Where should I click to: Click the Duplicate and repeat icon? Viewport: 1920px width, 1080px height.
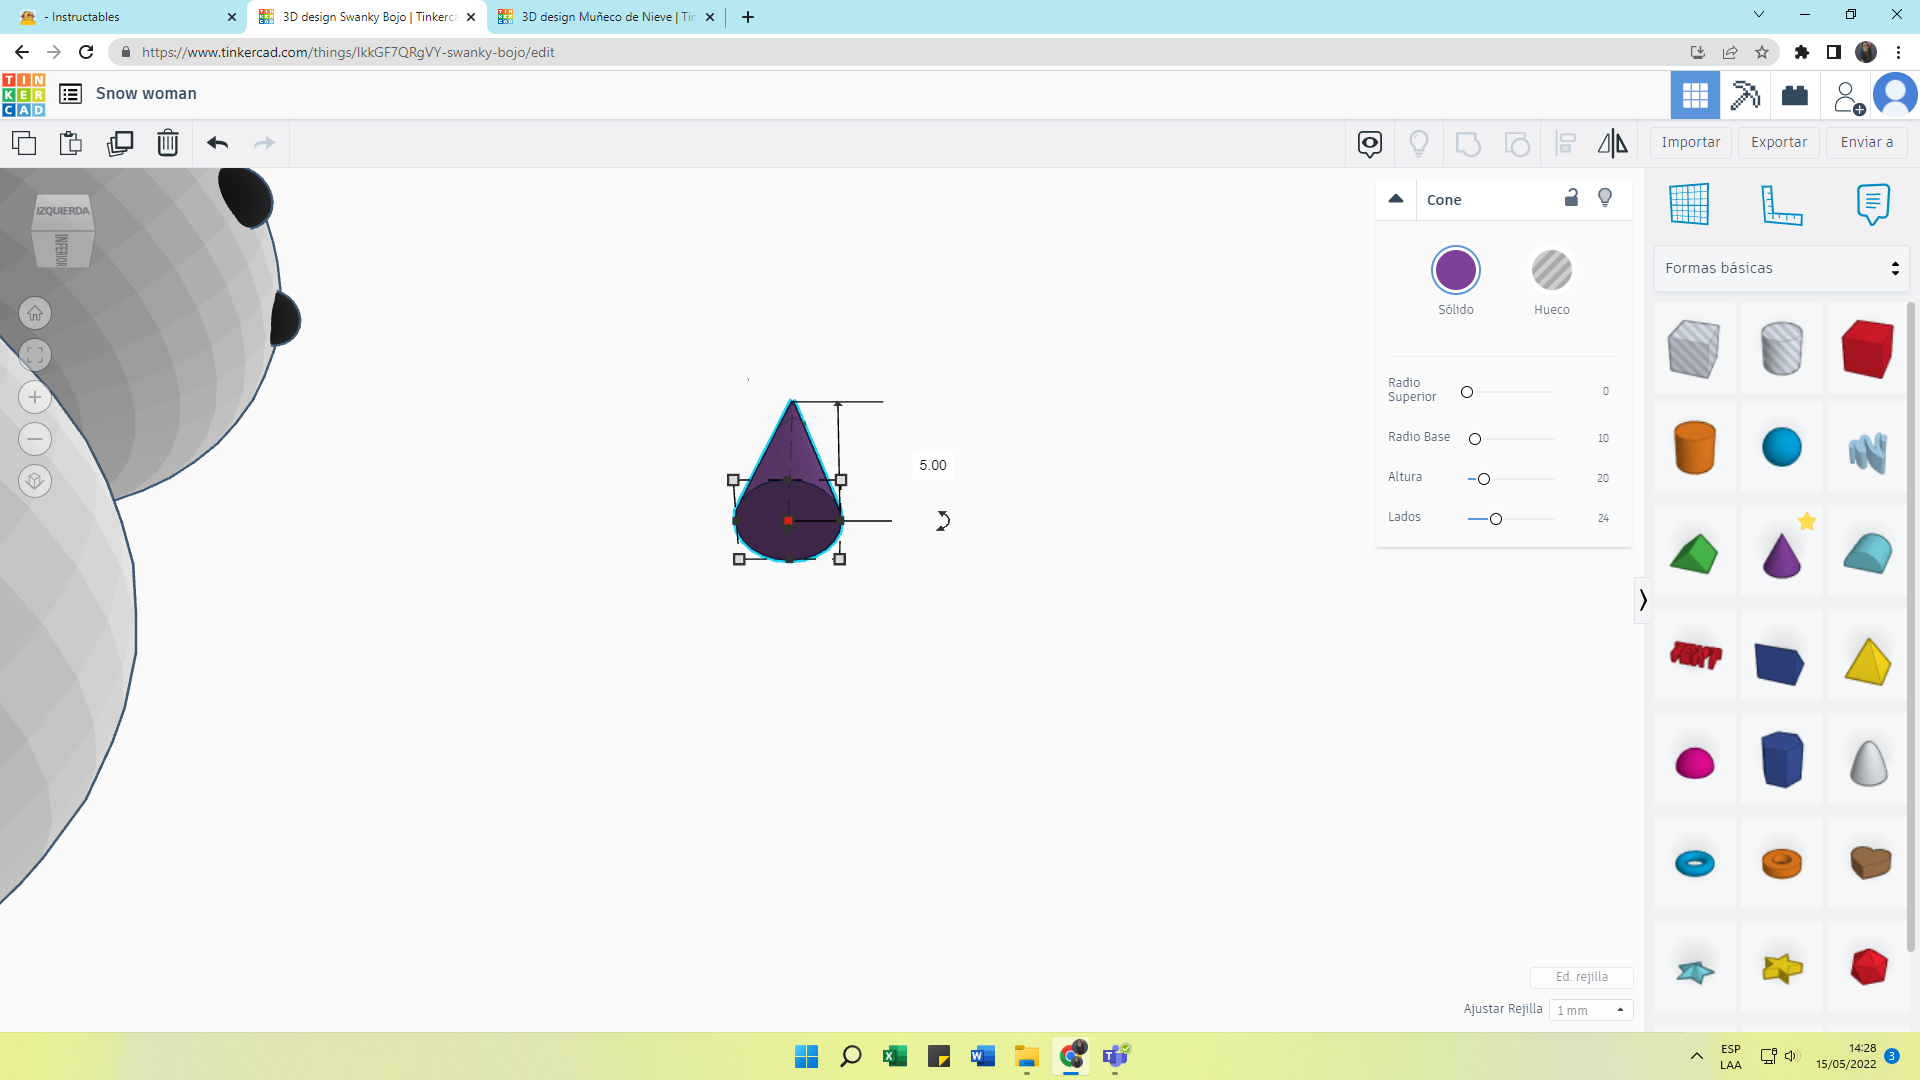(x=120, y=143)
